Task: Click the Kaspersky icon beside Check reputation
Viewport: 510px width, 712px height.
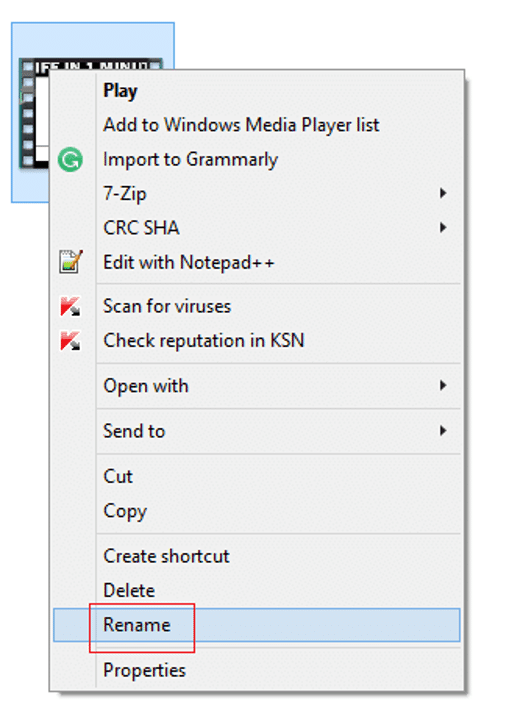Action: coord(70,341)
